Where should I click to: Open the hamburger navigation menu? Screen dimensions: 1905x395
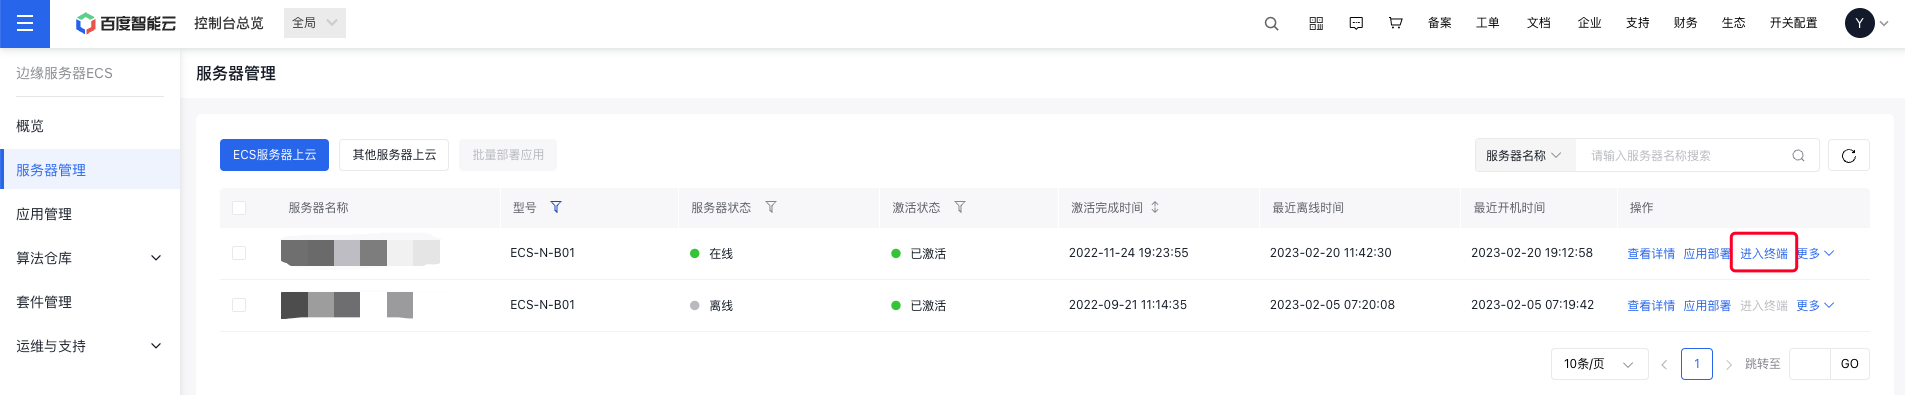[x=25, y=23]
